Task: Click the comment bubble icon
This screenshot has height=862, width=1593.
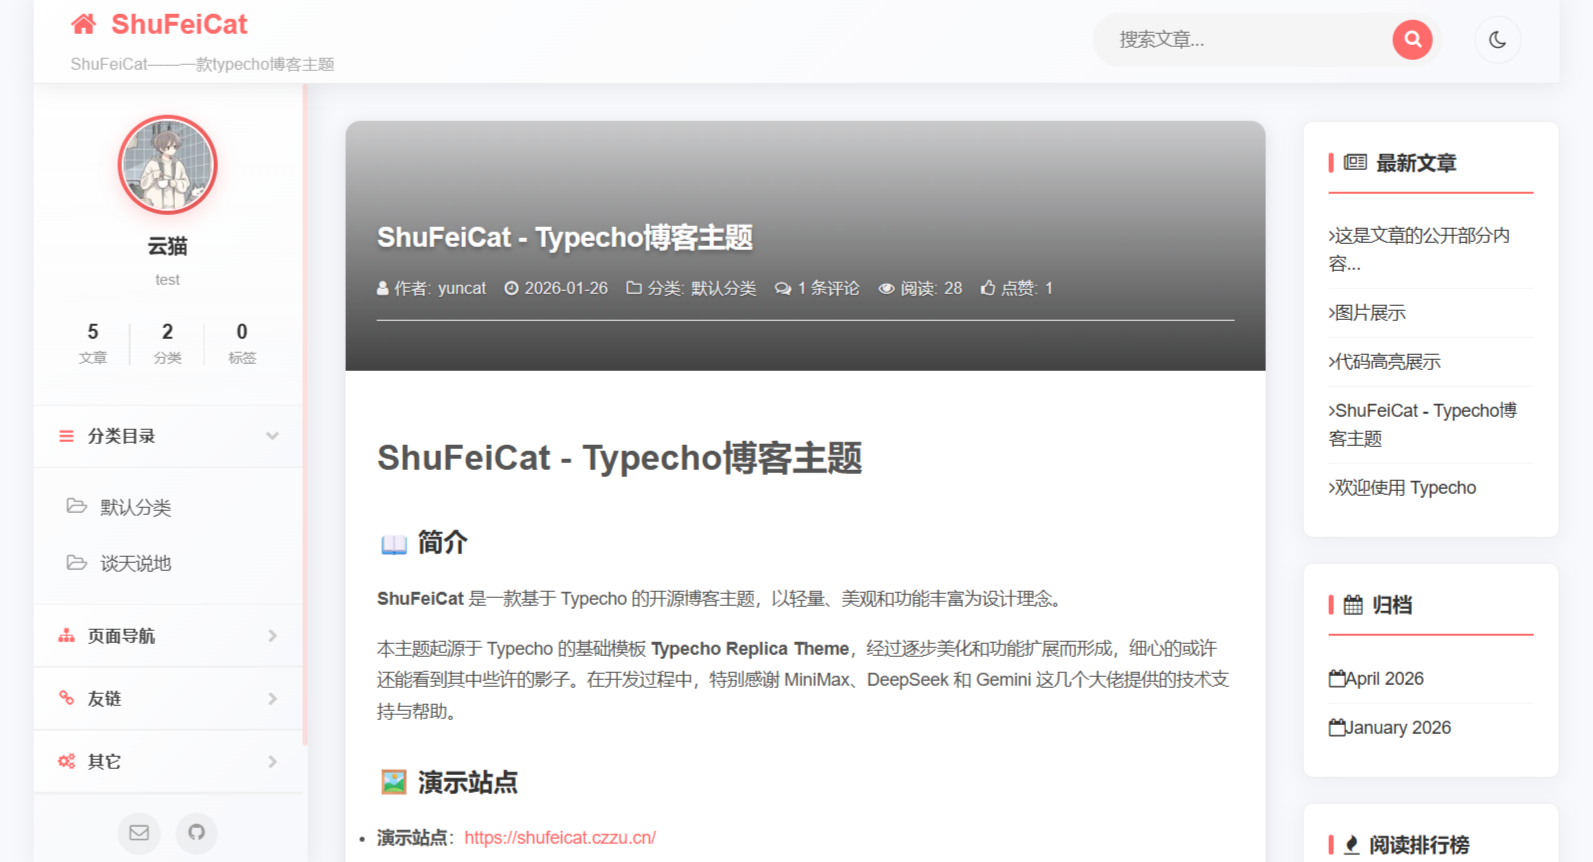Action: pyautogui.click(x=783, y=288)
